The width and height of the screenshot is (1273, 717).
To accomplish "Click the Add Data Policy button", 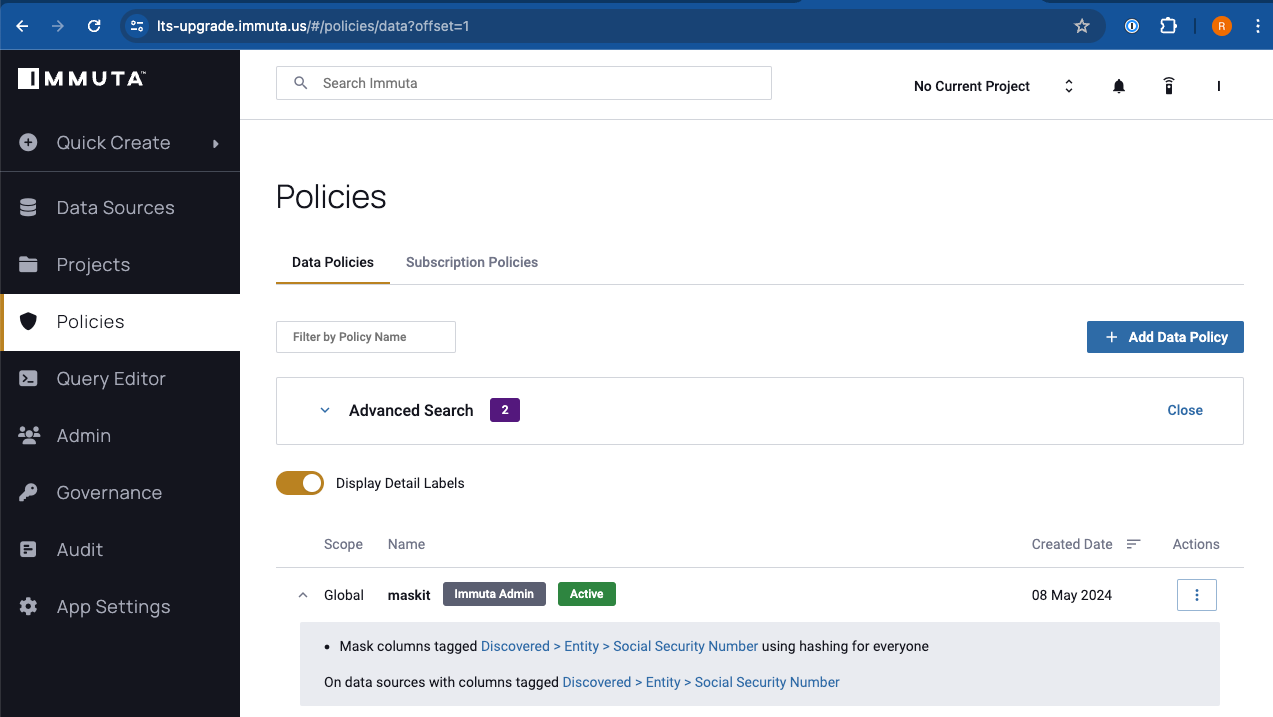I will pos(1165,337).
